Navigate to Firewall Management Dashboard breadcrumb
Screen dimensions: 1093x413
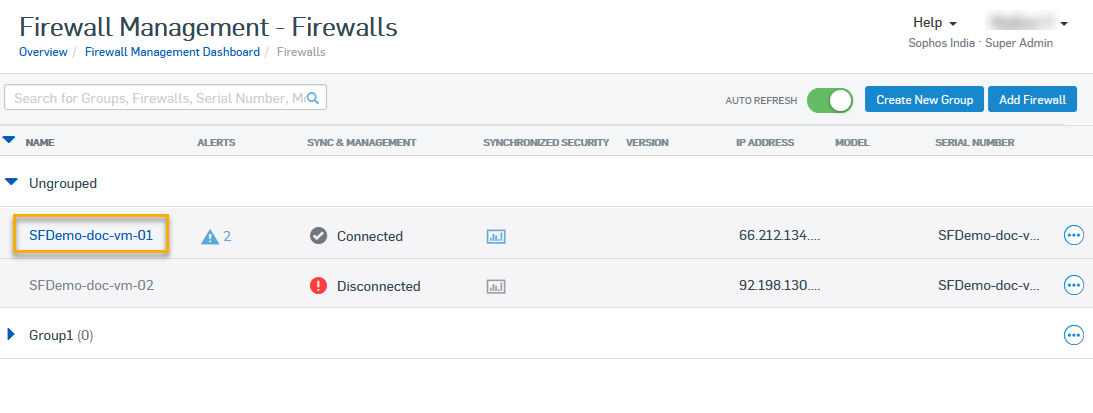coord(172,52)
